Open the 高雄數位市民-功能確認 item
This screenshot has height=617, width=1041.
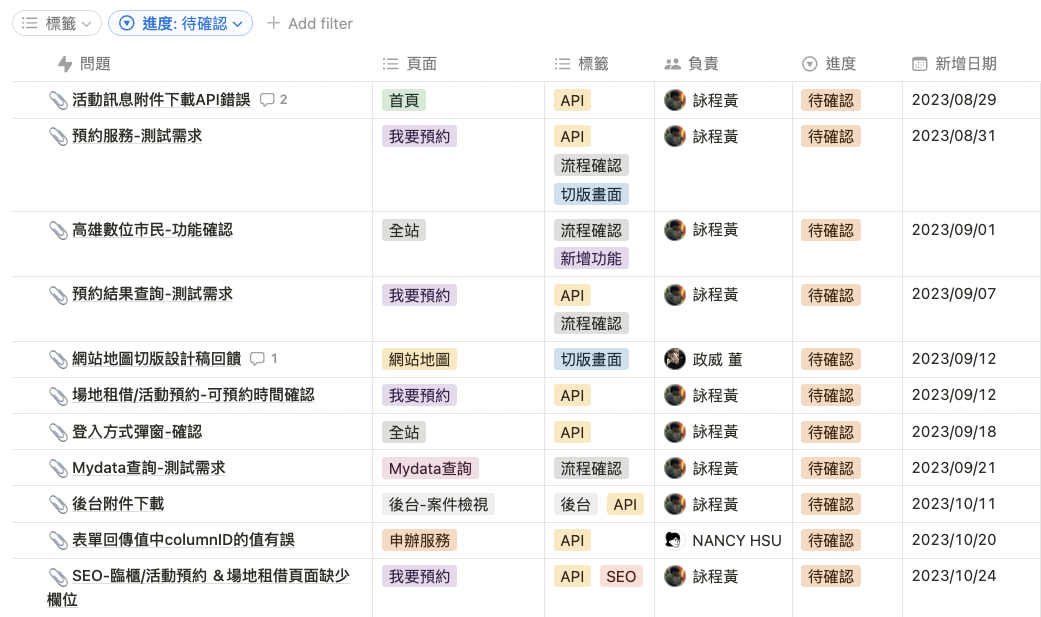click(152, 230)
